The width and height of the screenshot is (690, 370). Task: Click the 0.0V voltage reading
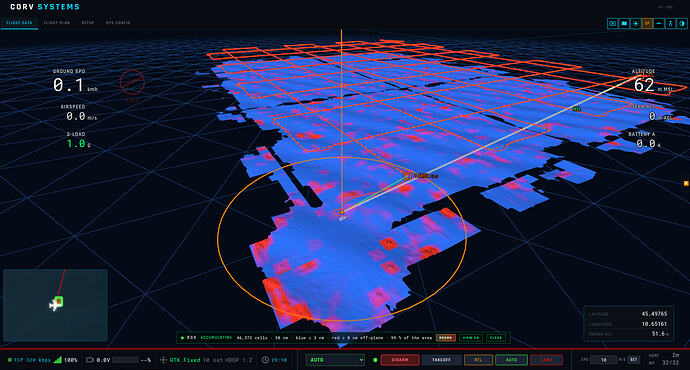pos(103,360)
